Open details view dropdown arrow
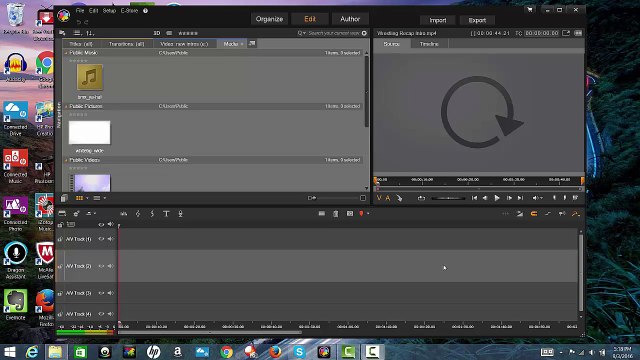Screen dimensions: 640x360 click(x=104, y=198)
